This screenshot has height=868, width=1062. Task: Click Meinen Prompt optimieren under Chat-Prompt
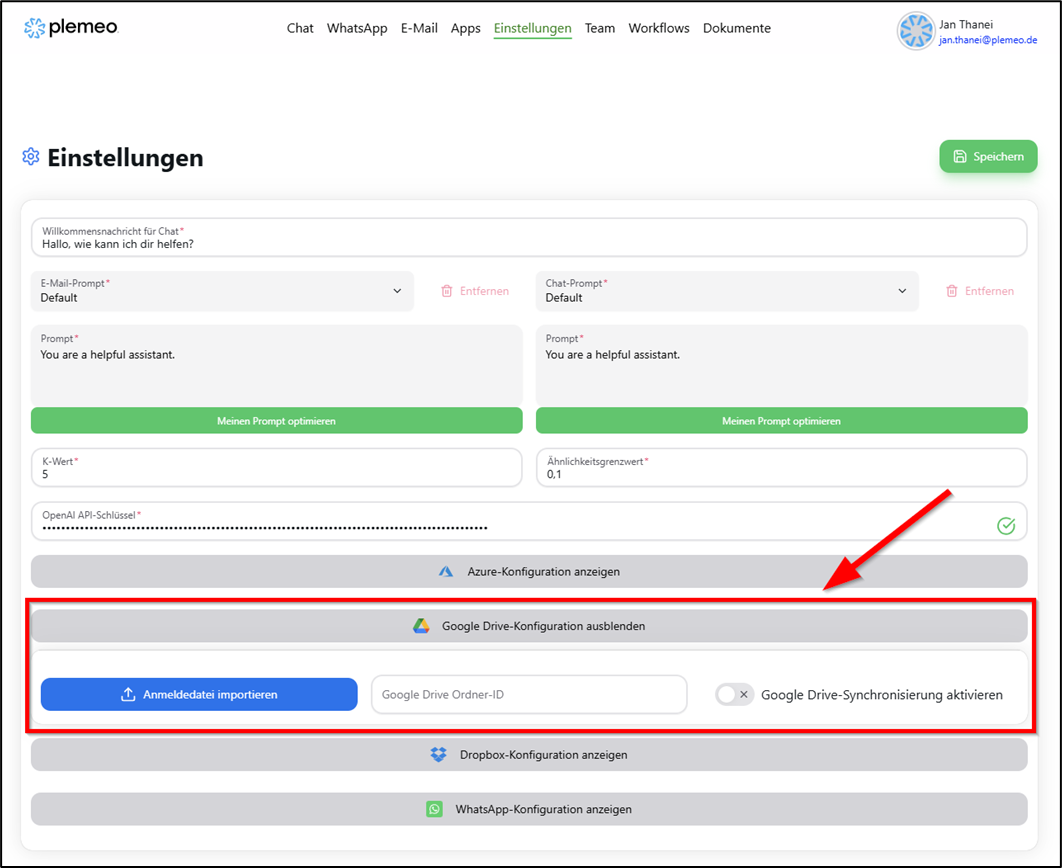781,420
